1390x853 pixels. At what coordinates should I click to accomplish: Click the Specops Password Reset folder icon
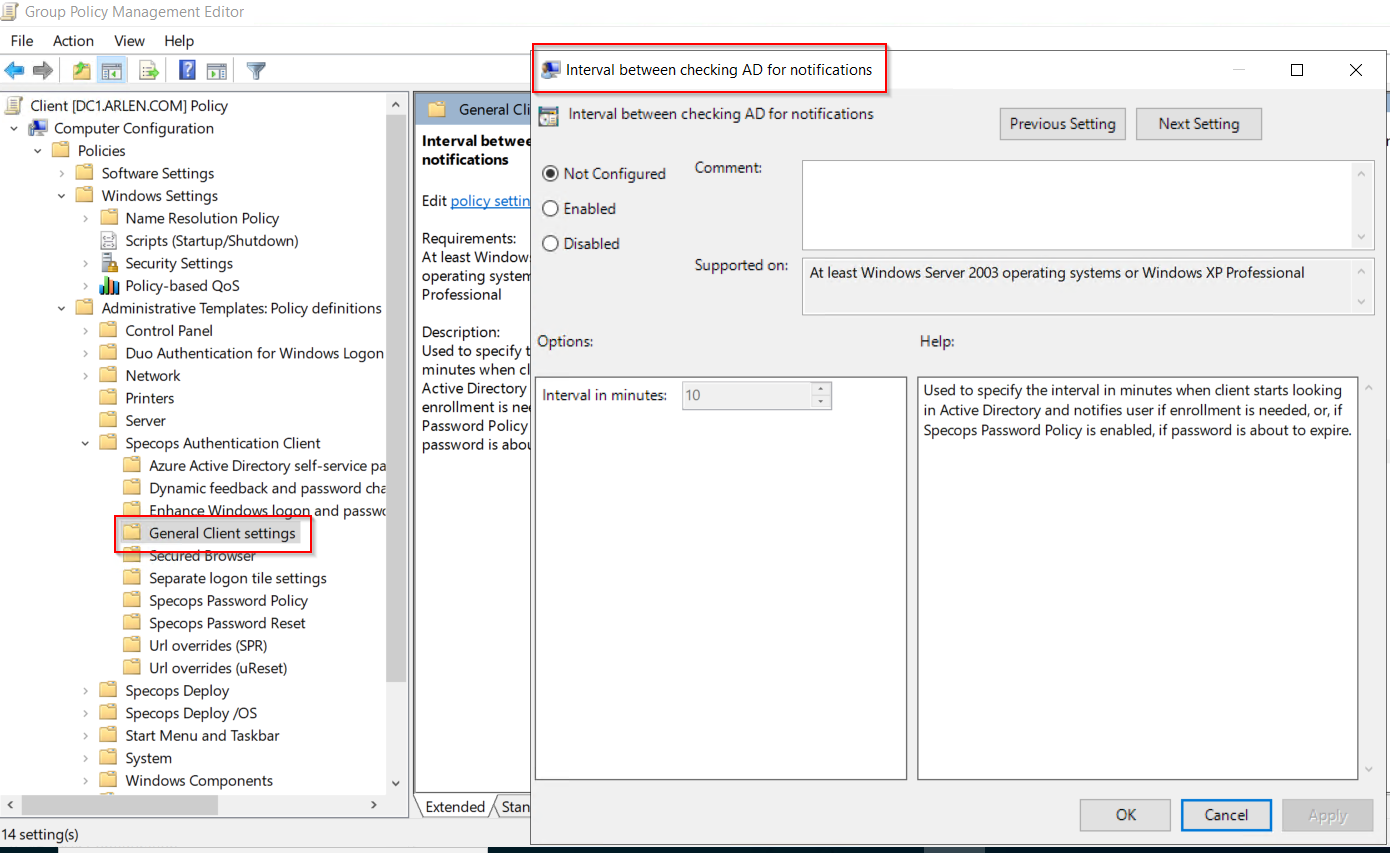click(x=132, y=623)
